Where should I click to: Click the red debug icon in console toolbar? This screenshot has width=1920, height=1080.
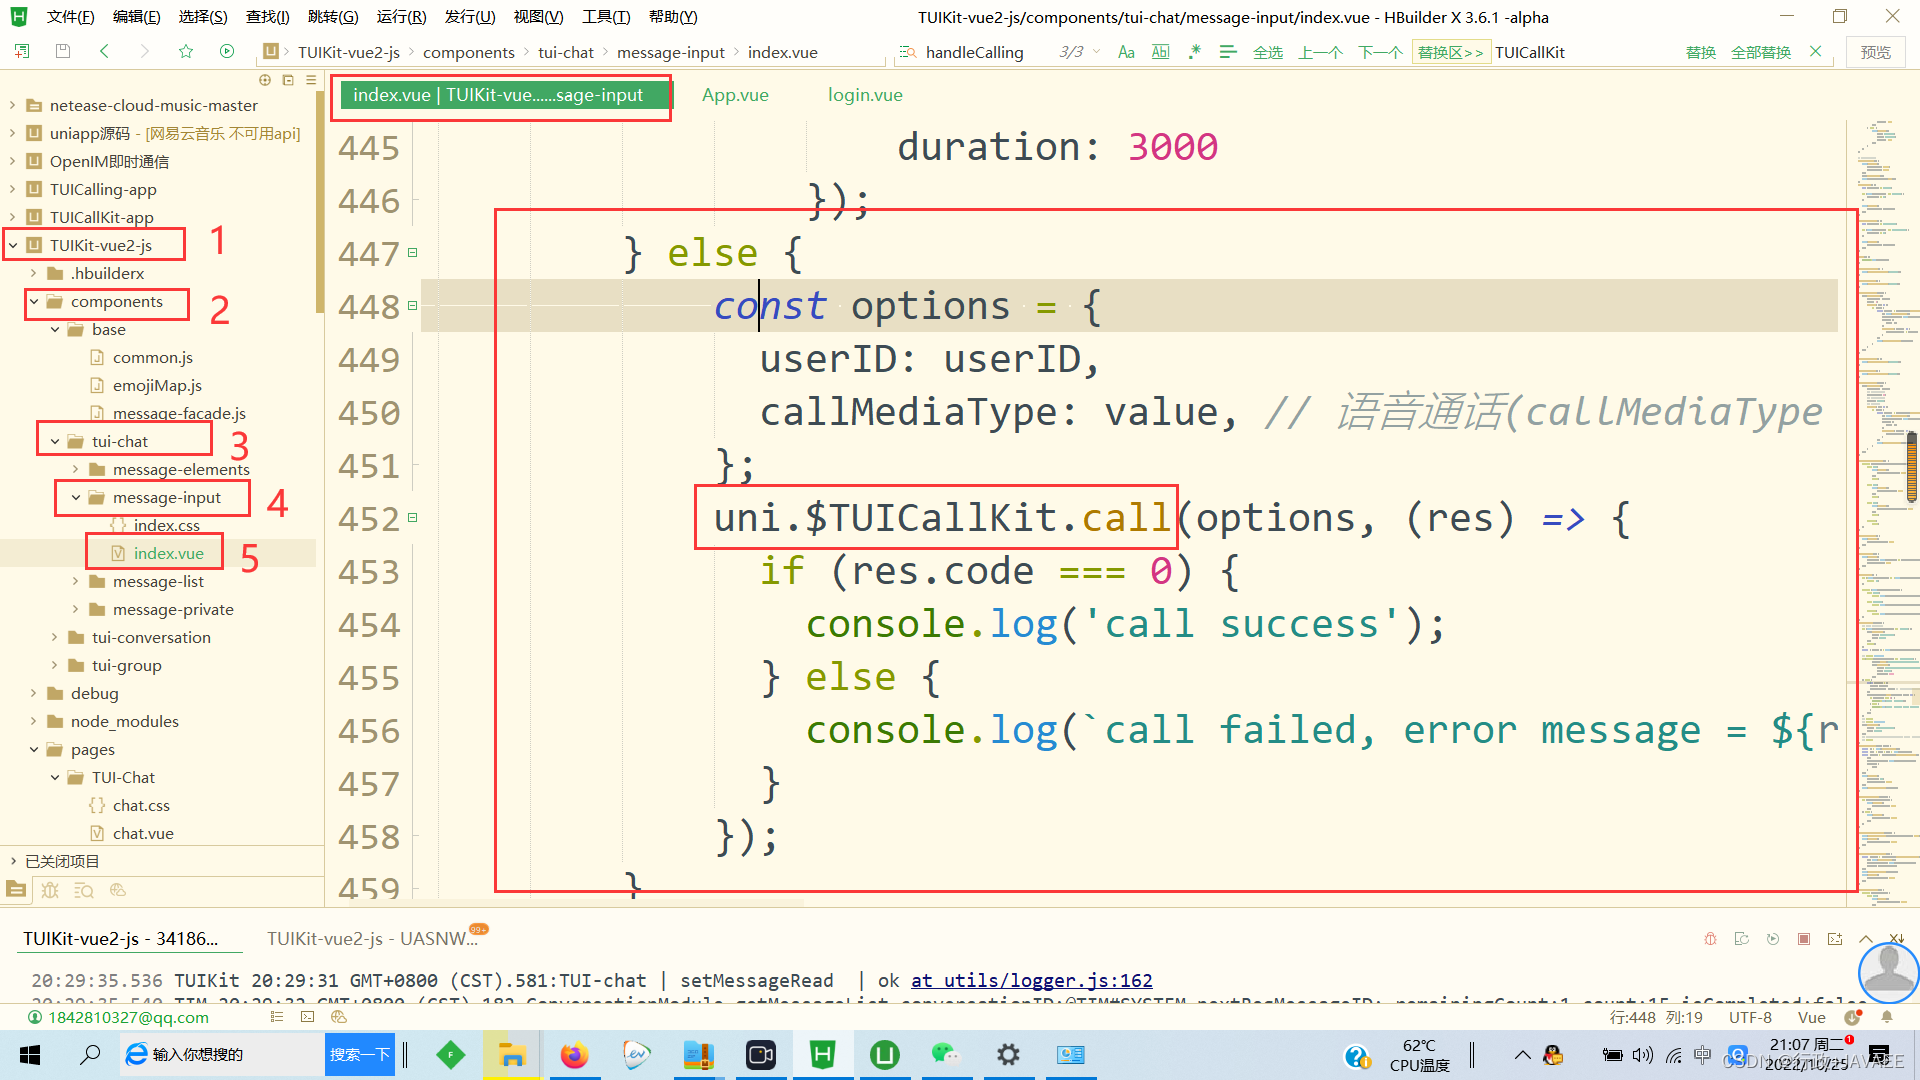[x=1710, y=939]
